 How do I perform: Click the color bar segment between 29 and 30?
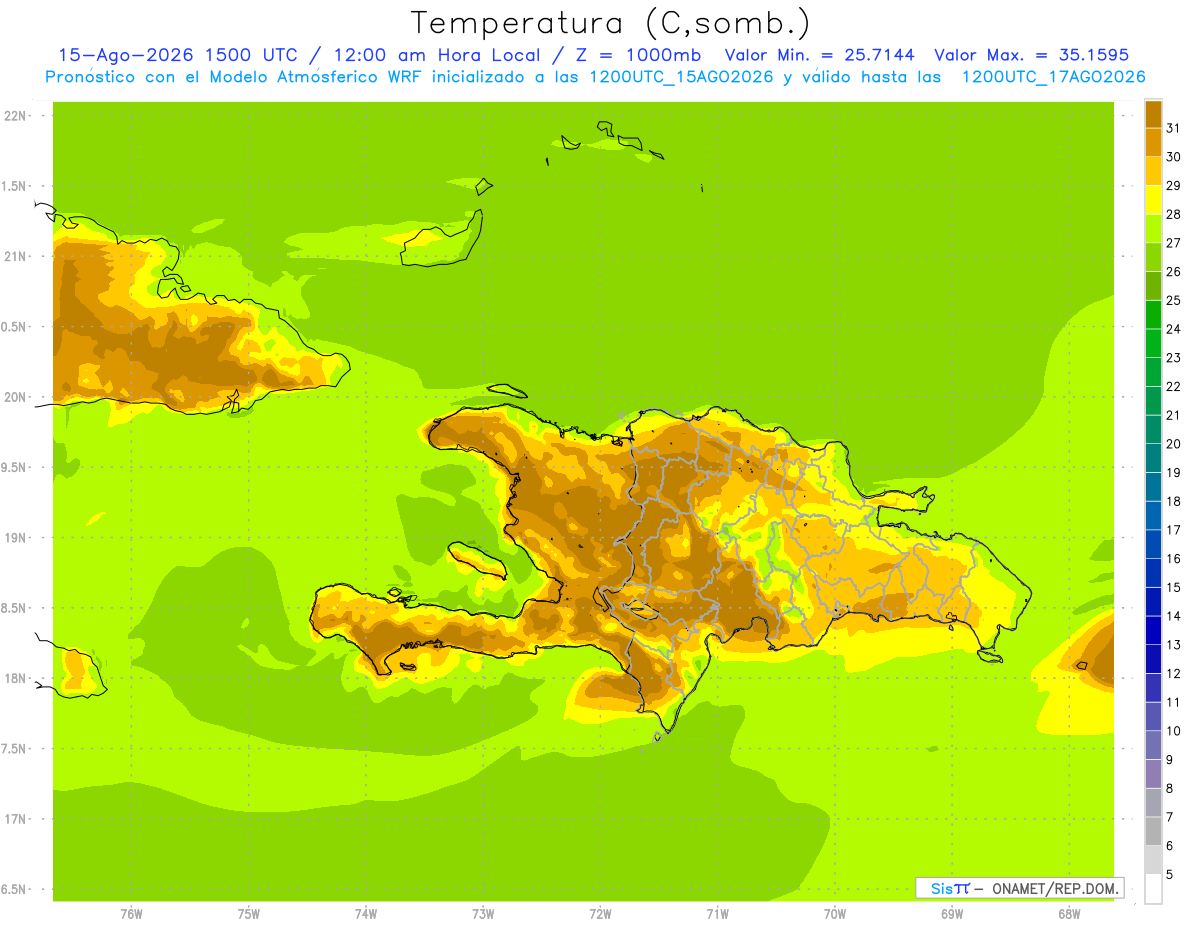coord(1153,172)
